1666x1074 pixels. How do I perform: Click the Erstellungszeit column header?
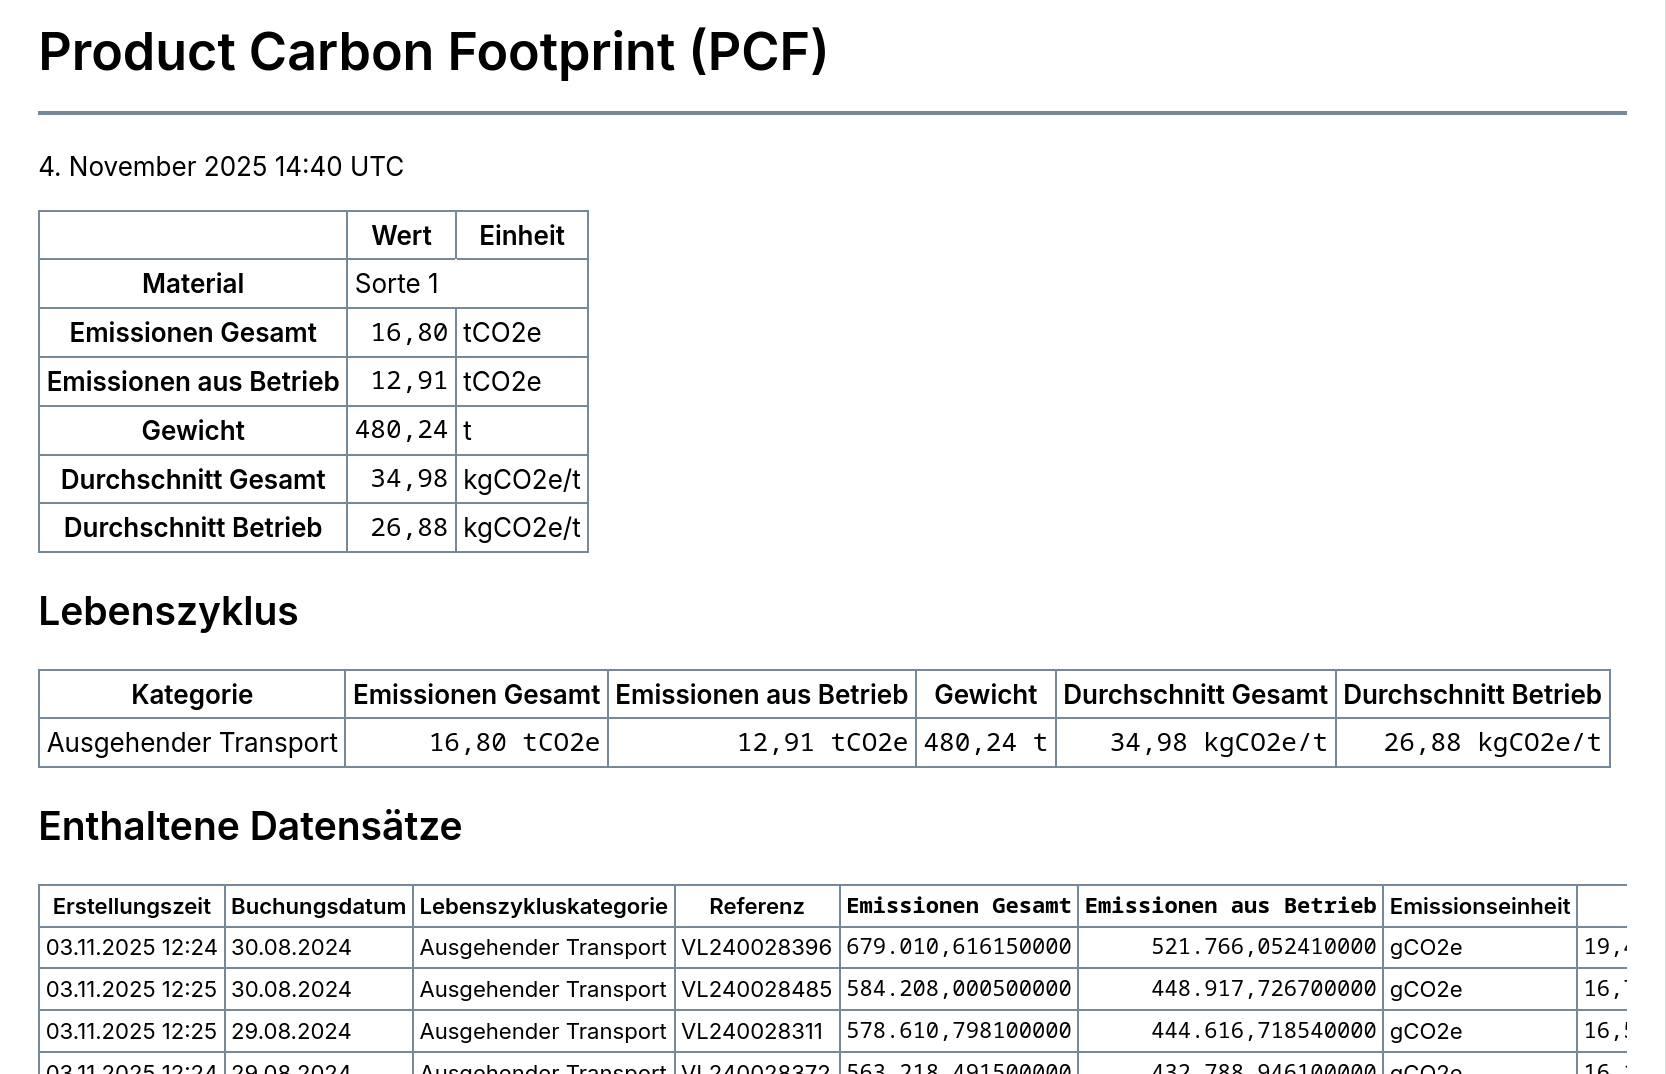coord(132,907)
